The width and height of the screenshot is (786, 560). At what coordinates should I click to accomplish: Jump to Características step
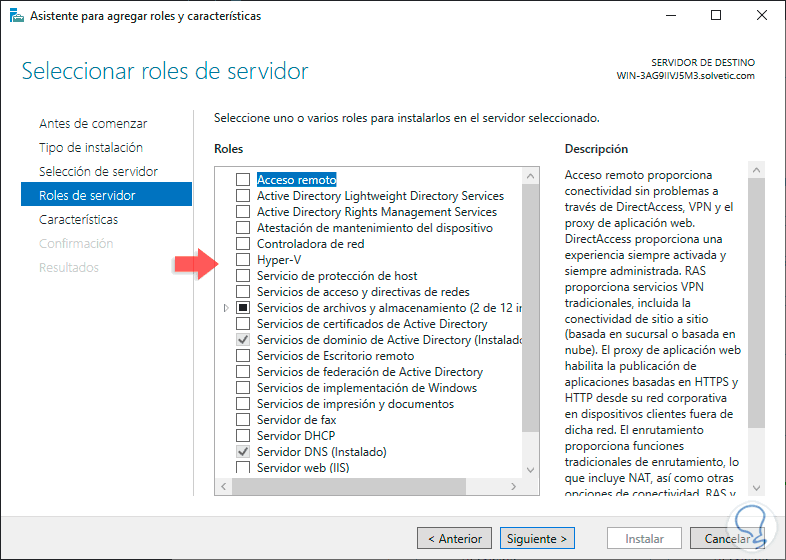(x=79, y=220)
